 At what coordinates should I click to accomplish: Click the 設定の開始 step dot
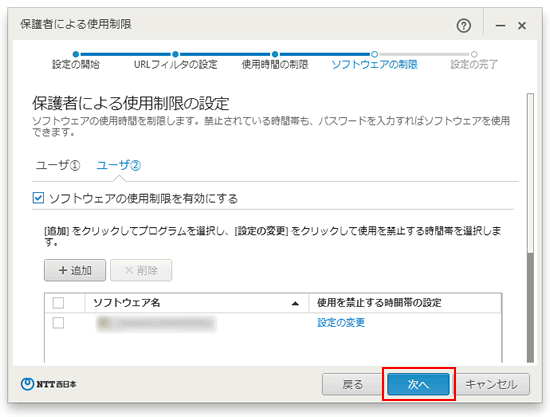click(x=76, y=54)
